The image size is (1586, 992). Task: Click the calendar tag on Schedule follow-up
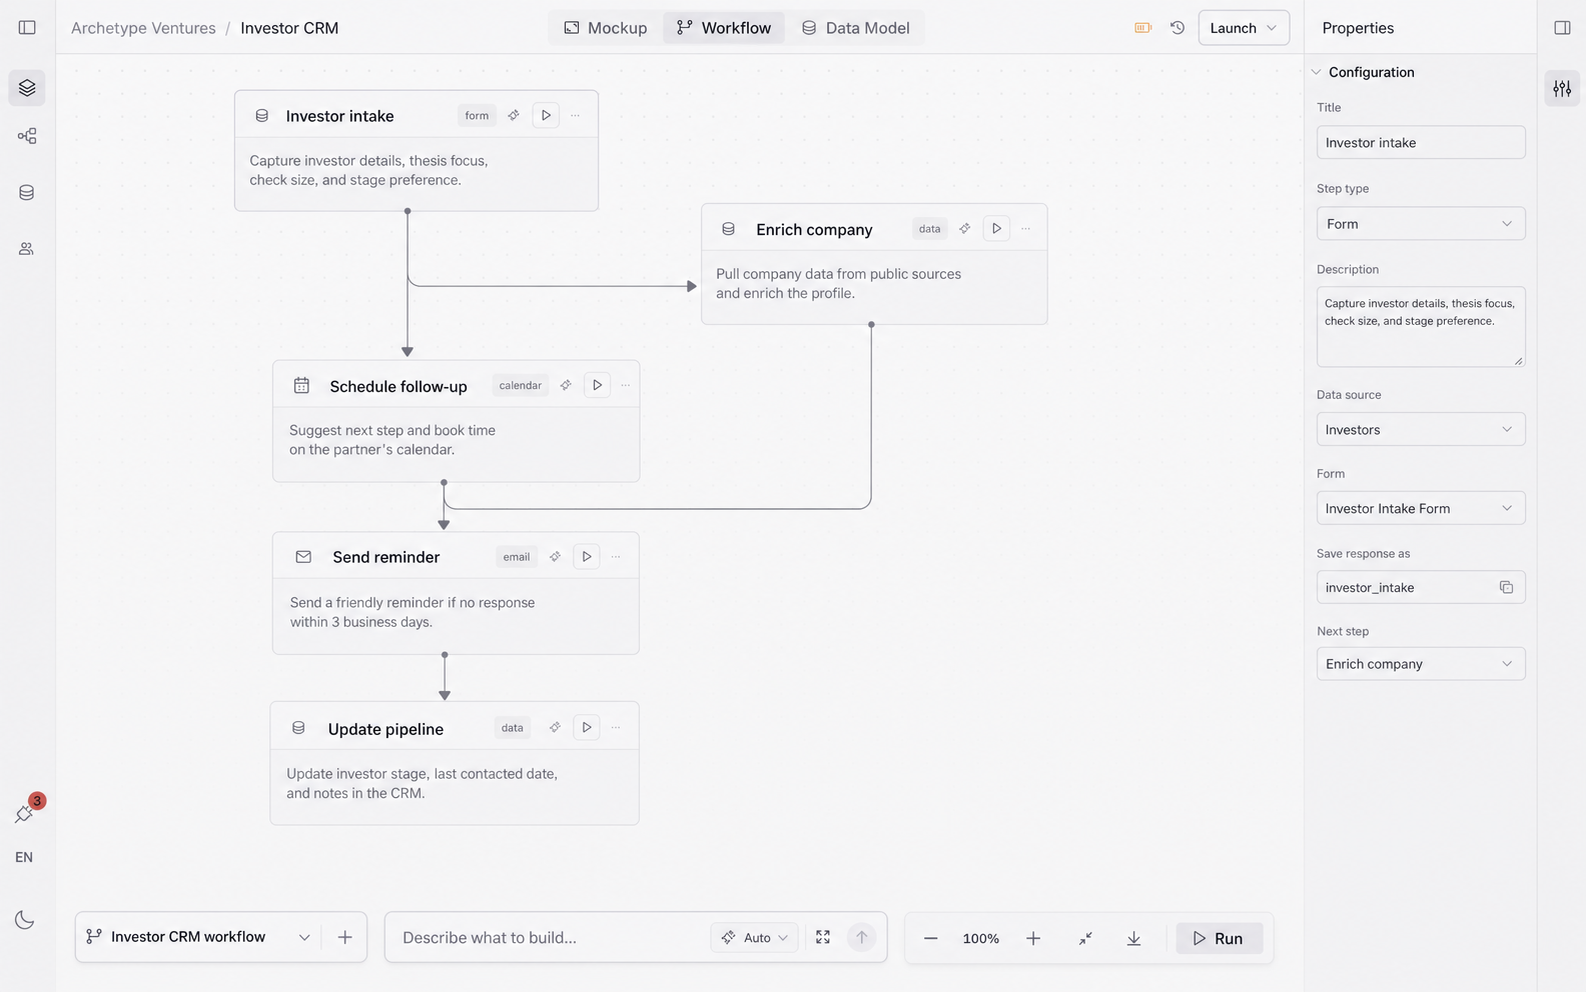point(520,385)
